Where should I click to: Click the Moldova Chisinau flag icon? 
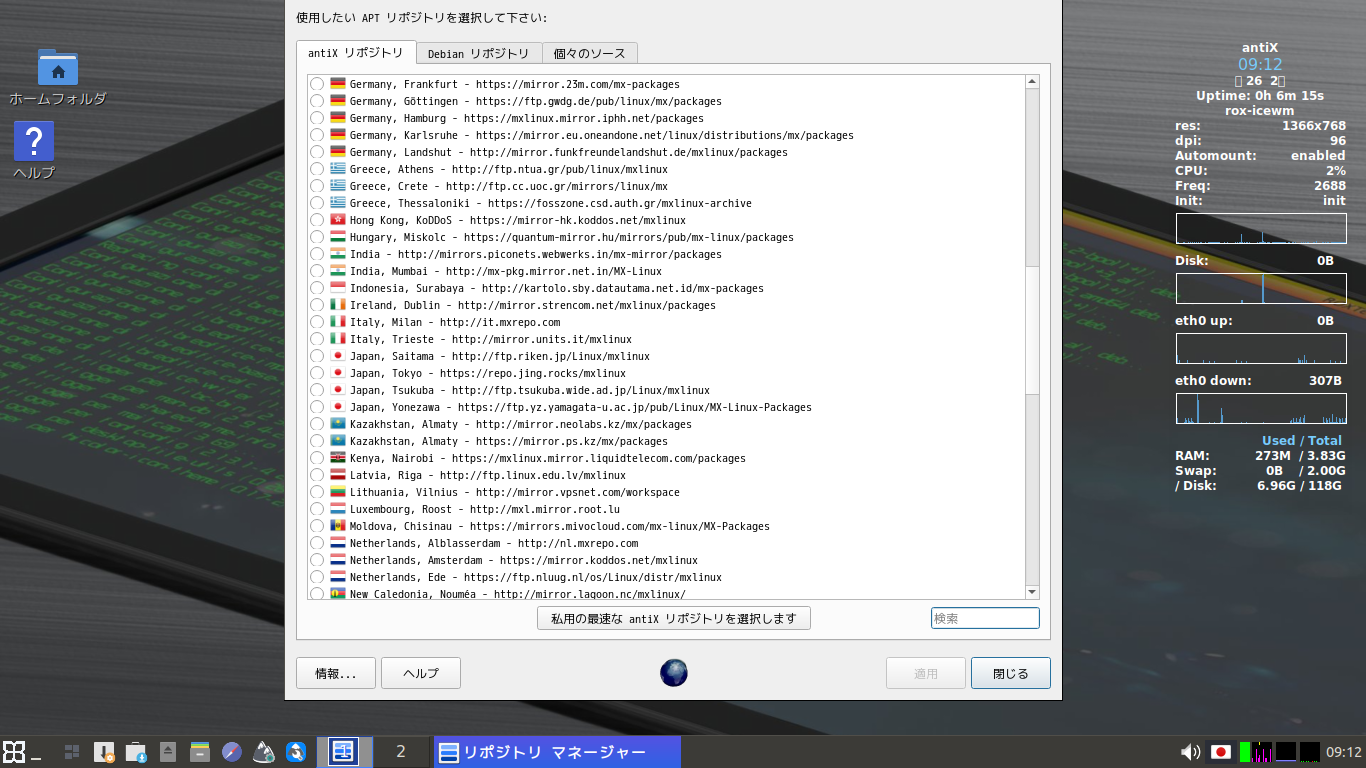tap(338, 526)
